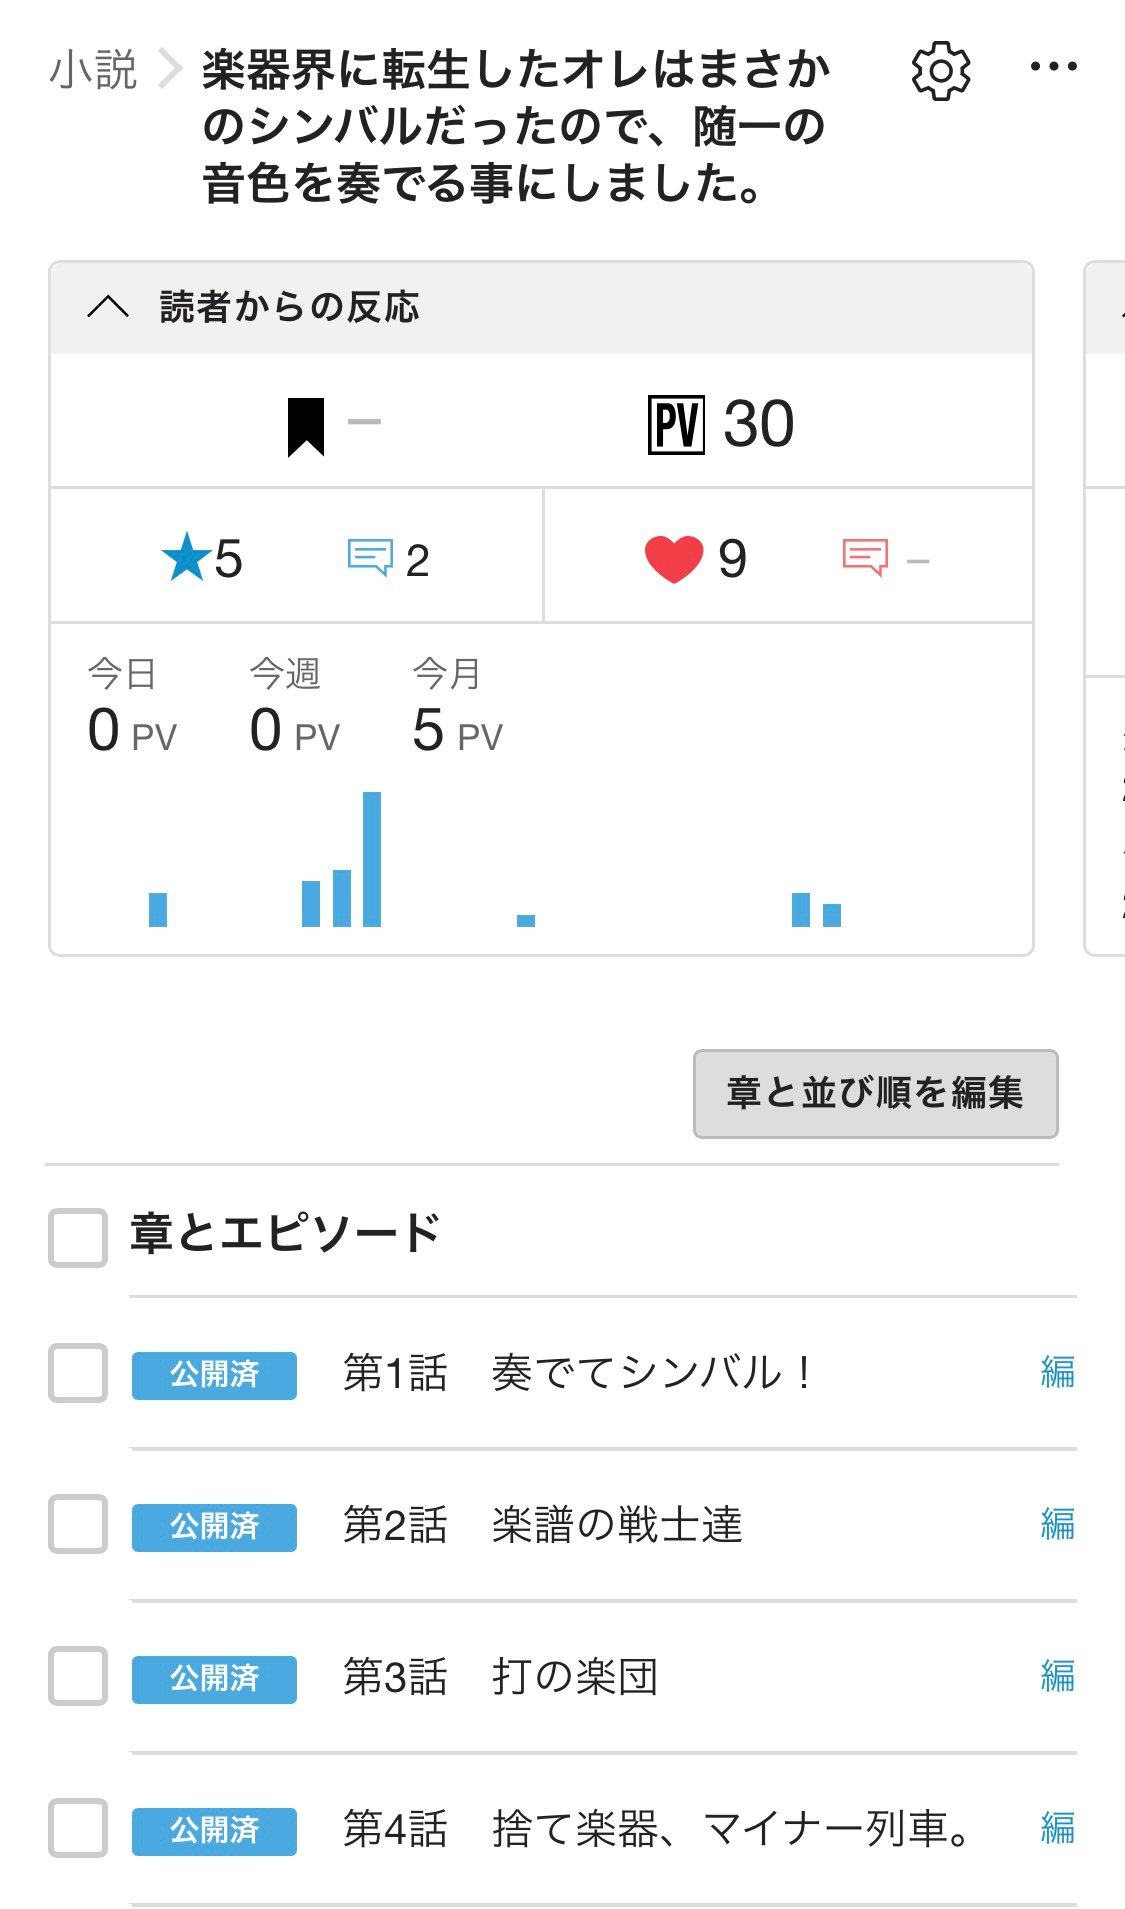The width and height of the screenshot is (1125, 1909).
Task: Open the three-dot more options menu
Action: (x=1053, y=68)
